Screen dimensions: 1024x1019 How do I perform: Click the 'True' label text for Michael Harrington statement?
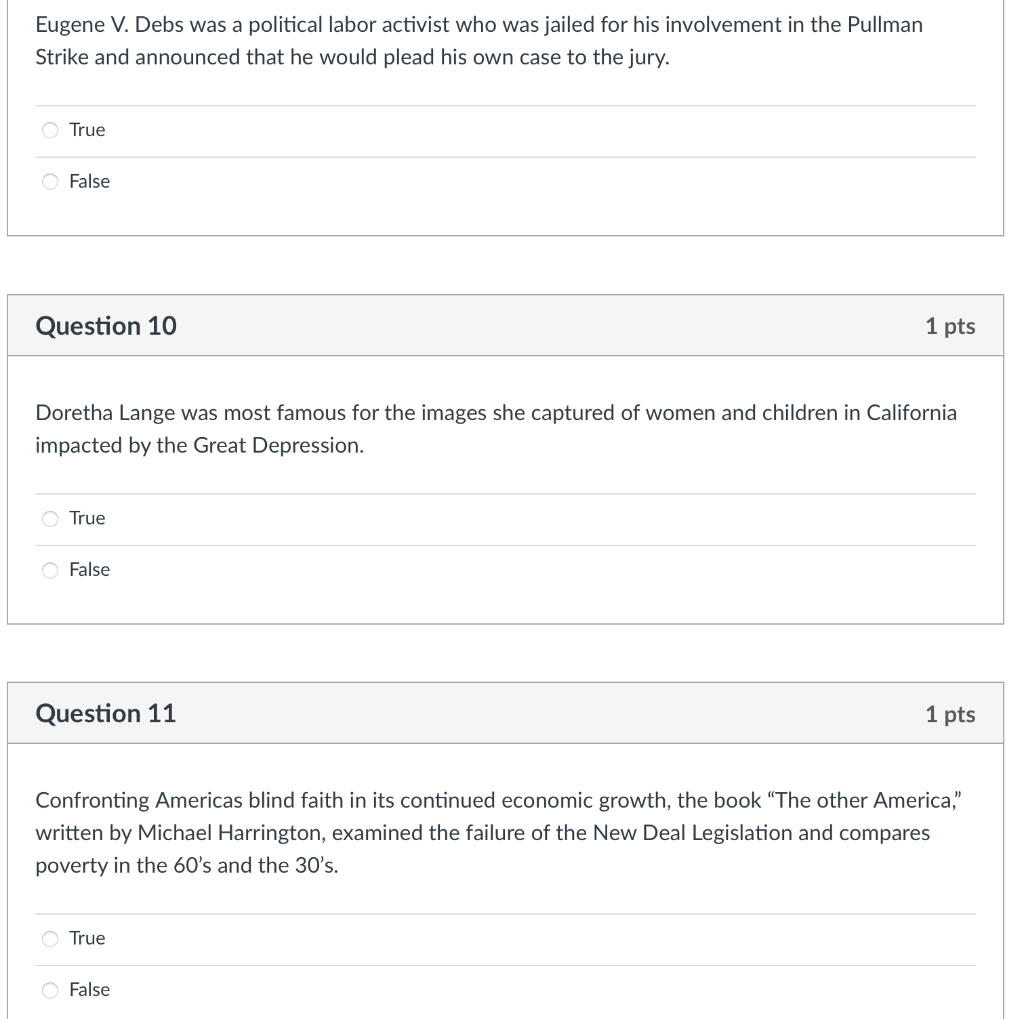tap(87, 938)
